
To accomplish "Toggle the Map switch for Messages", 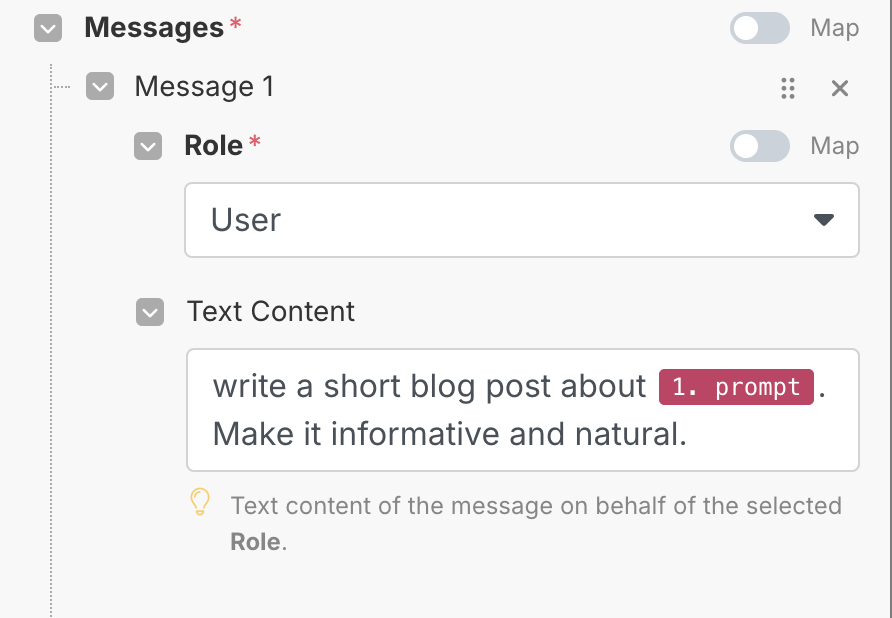I will (x=759, y=28).
